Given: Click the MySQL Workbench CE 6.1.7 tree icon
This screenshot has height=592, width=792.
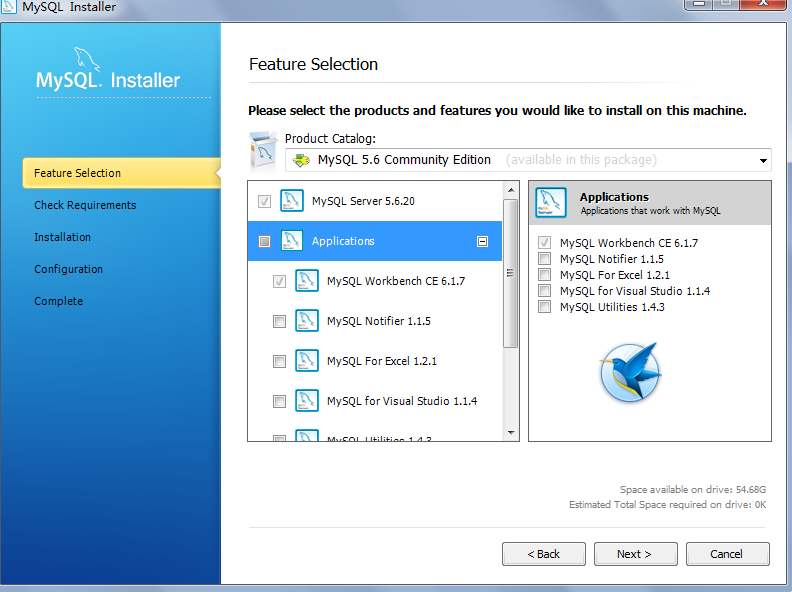Looking at the screenshot, I should pyautogui.click(x=307, y=281).
